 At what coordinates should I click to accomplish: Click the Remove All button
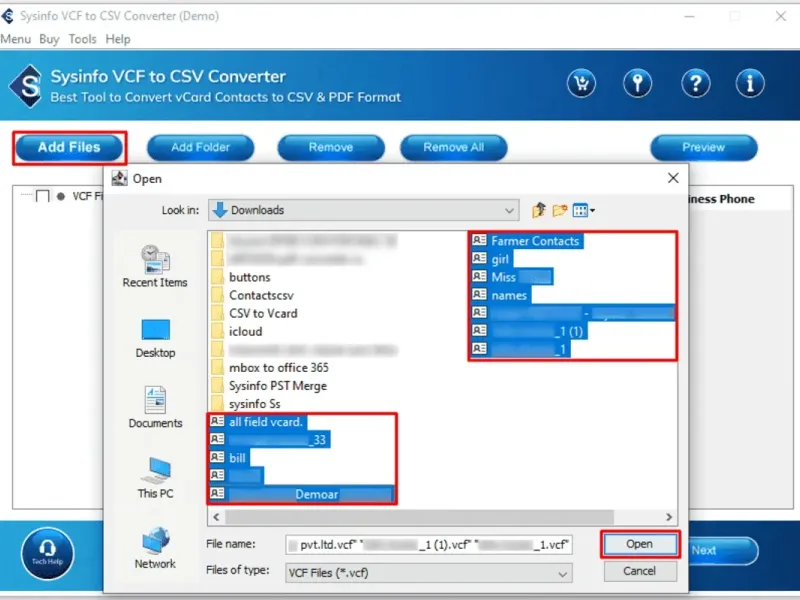(x=454, y=147)
